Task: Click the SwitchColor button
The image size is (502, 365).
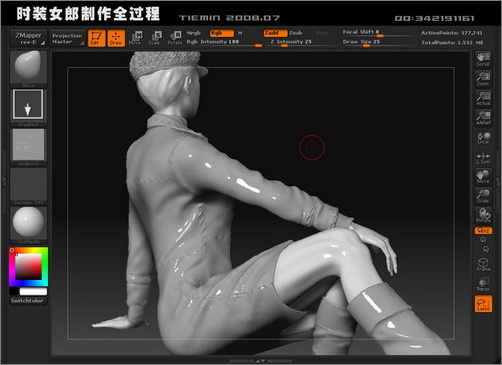Action: (x=28, y=301)
